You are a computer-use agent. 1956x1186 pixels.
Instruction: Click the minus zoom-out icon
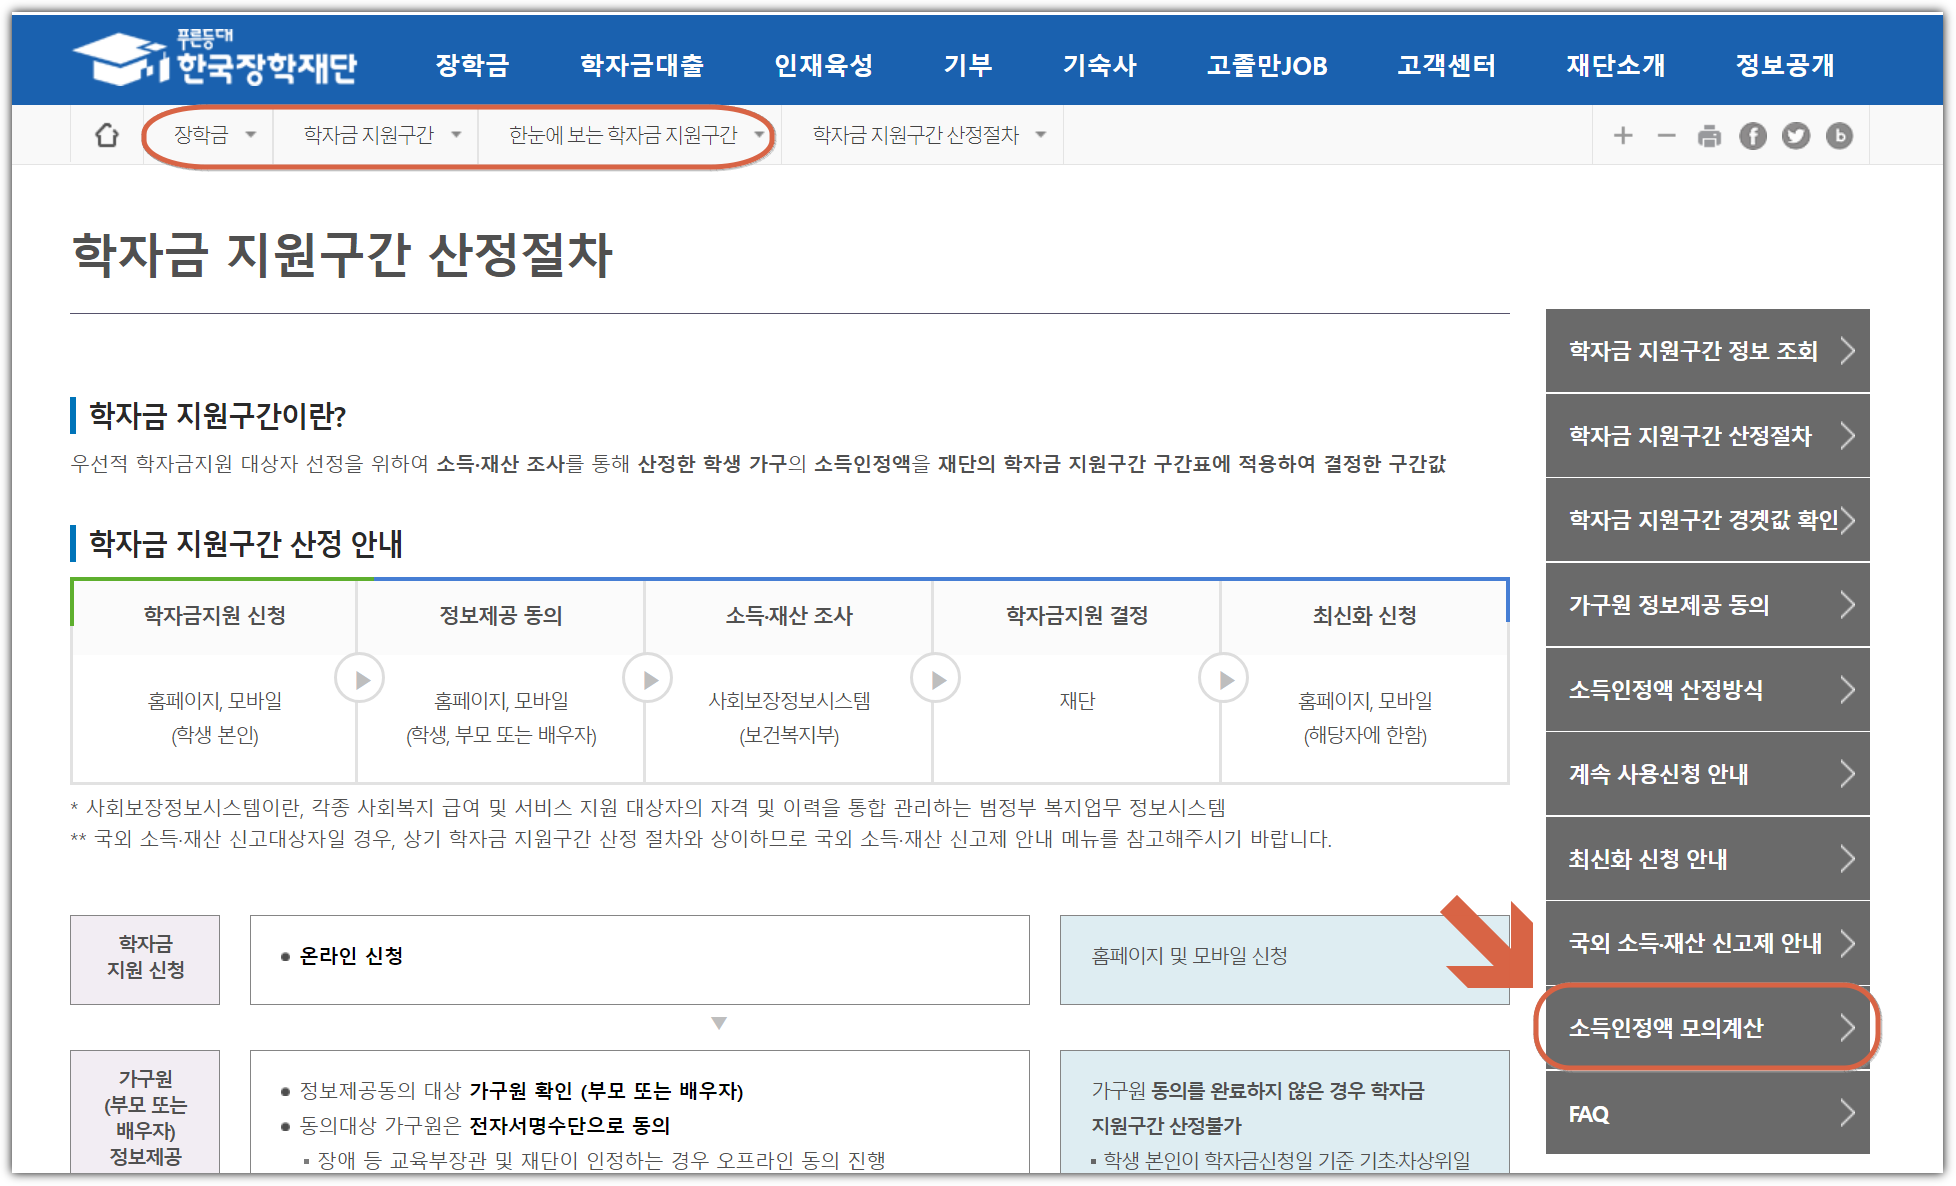click(1666, 135)
